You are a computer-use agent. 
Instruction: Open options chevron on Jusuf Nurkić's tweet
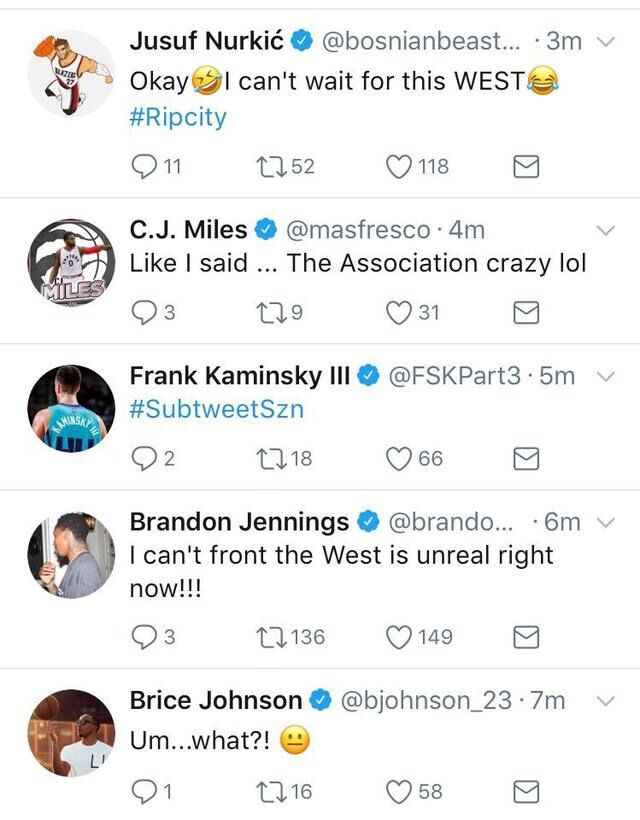(604, 41)
